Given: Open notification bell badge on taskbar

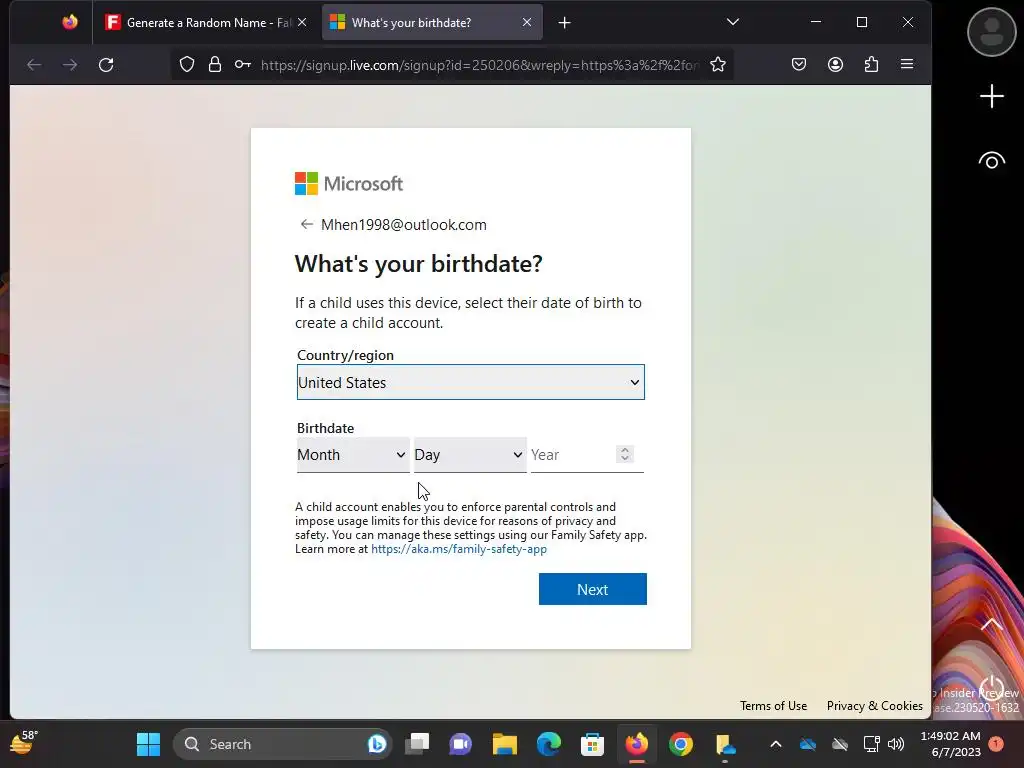Looking at the screenshot, I should pos(996,744).
